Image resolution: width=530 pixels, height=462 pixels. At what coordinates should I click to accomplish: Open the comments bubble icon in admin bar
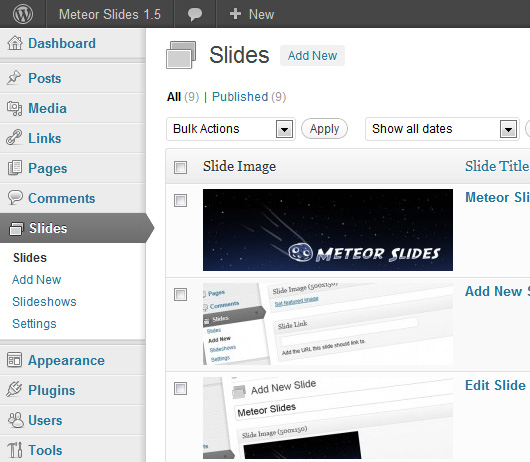(195, 15)
